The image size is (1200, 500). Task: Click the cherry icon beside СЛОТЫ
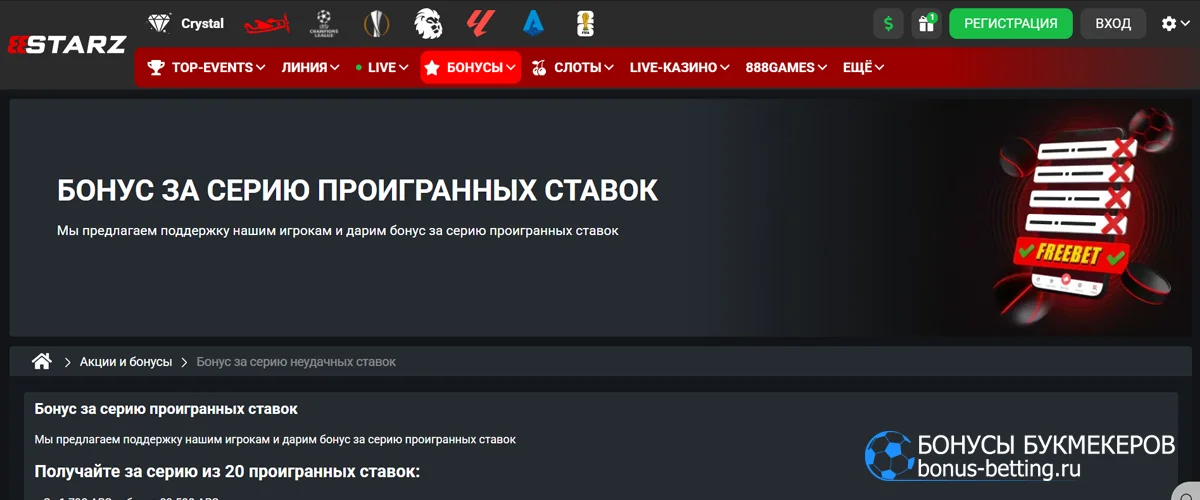[540, 68]
